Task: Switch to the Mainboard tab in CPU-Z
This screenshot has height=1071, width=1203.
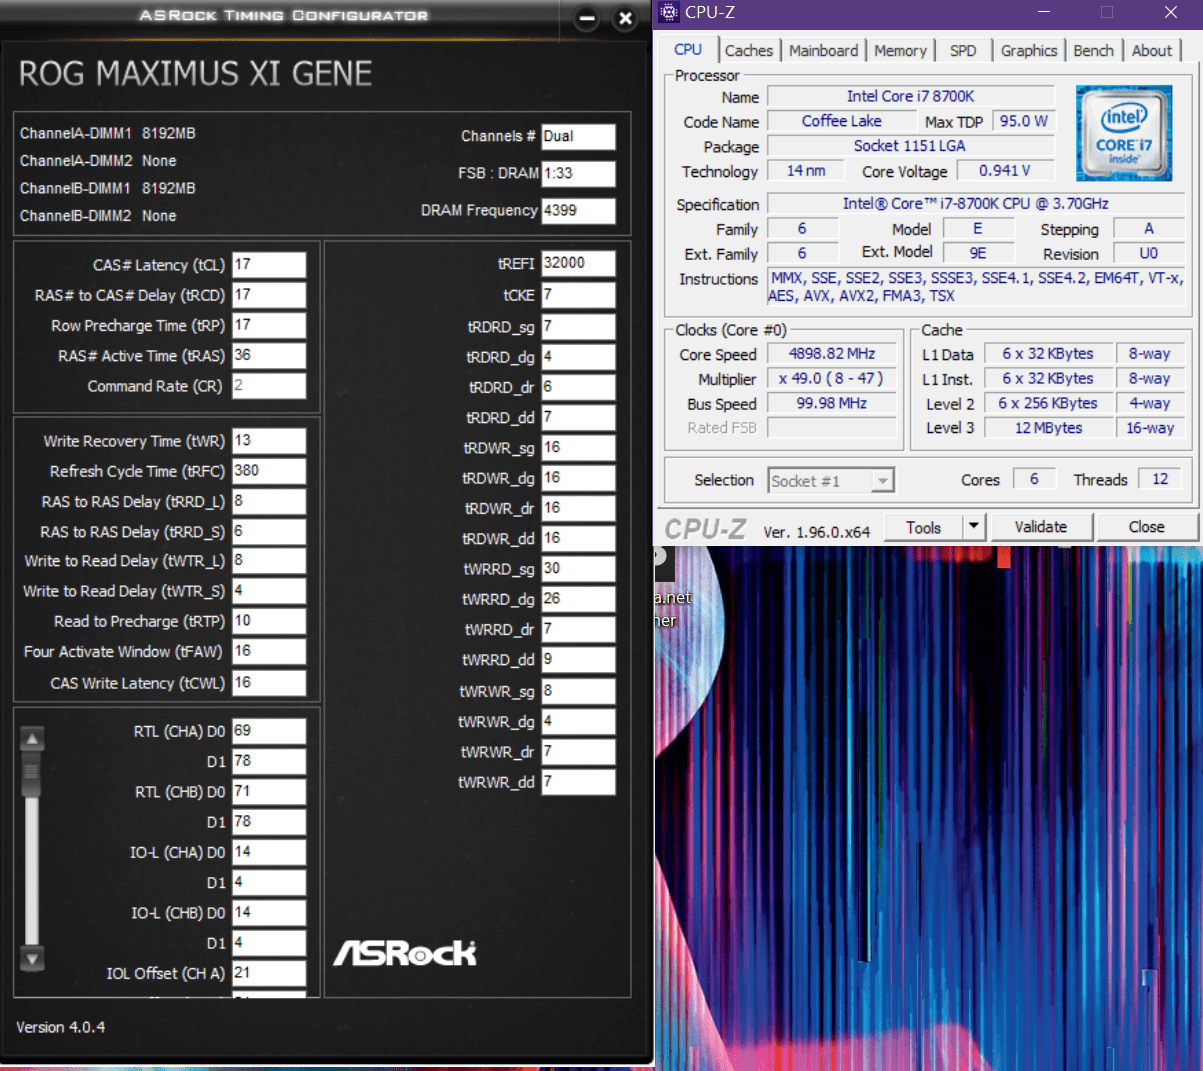Action: (823, 51)
